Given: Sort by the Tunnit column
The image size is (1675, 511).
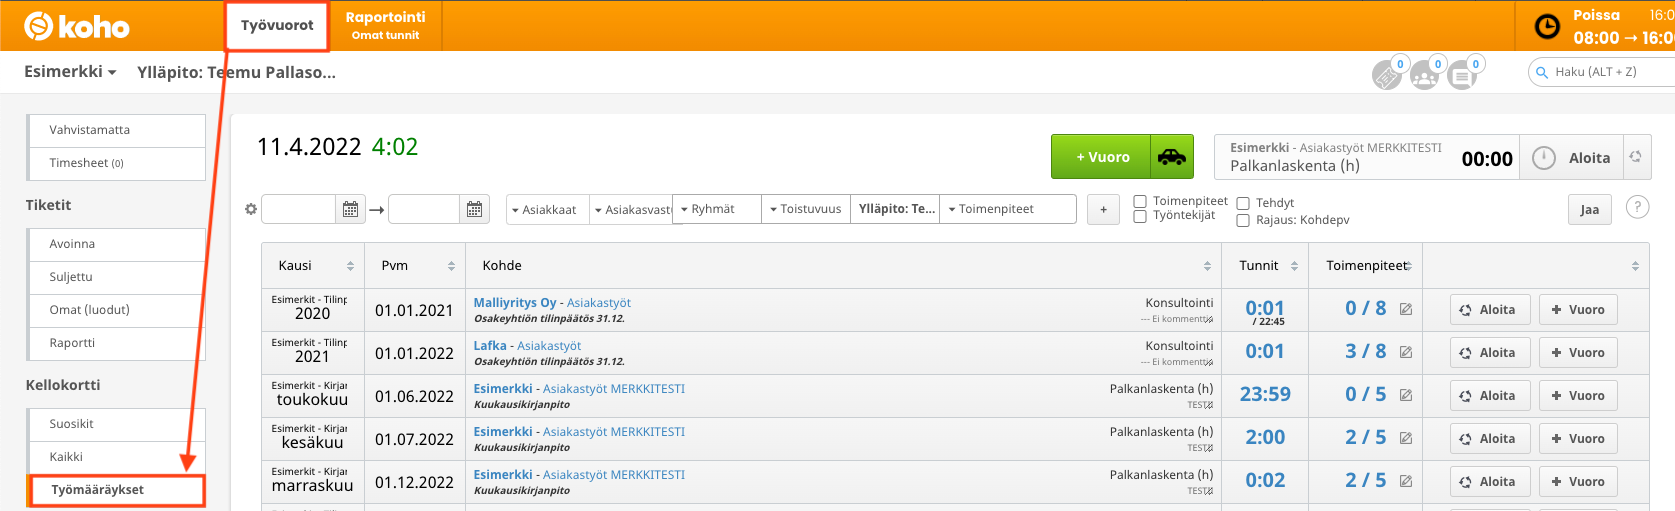Looking at the screenshot, I should 1265,266.
